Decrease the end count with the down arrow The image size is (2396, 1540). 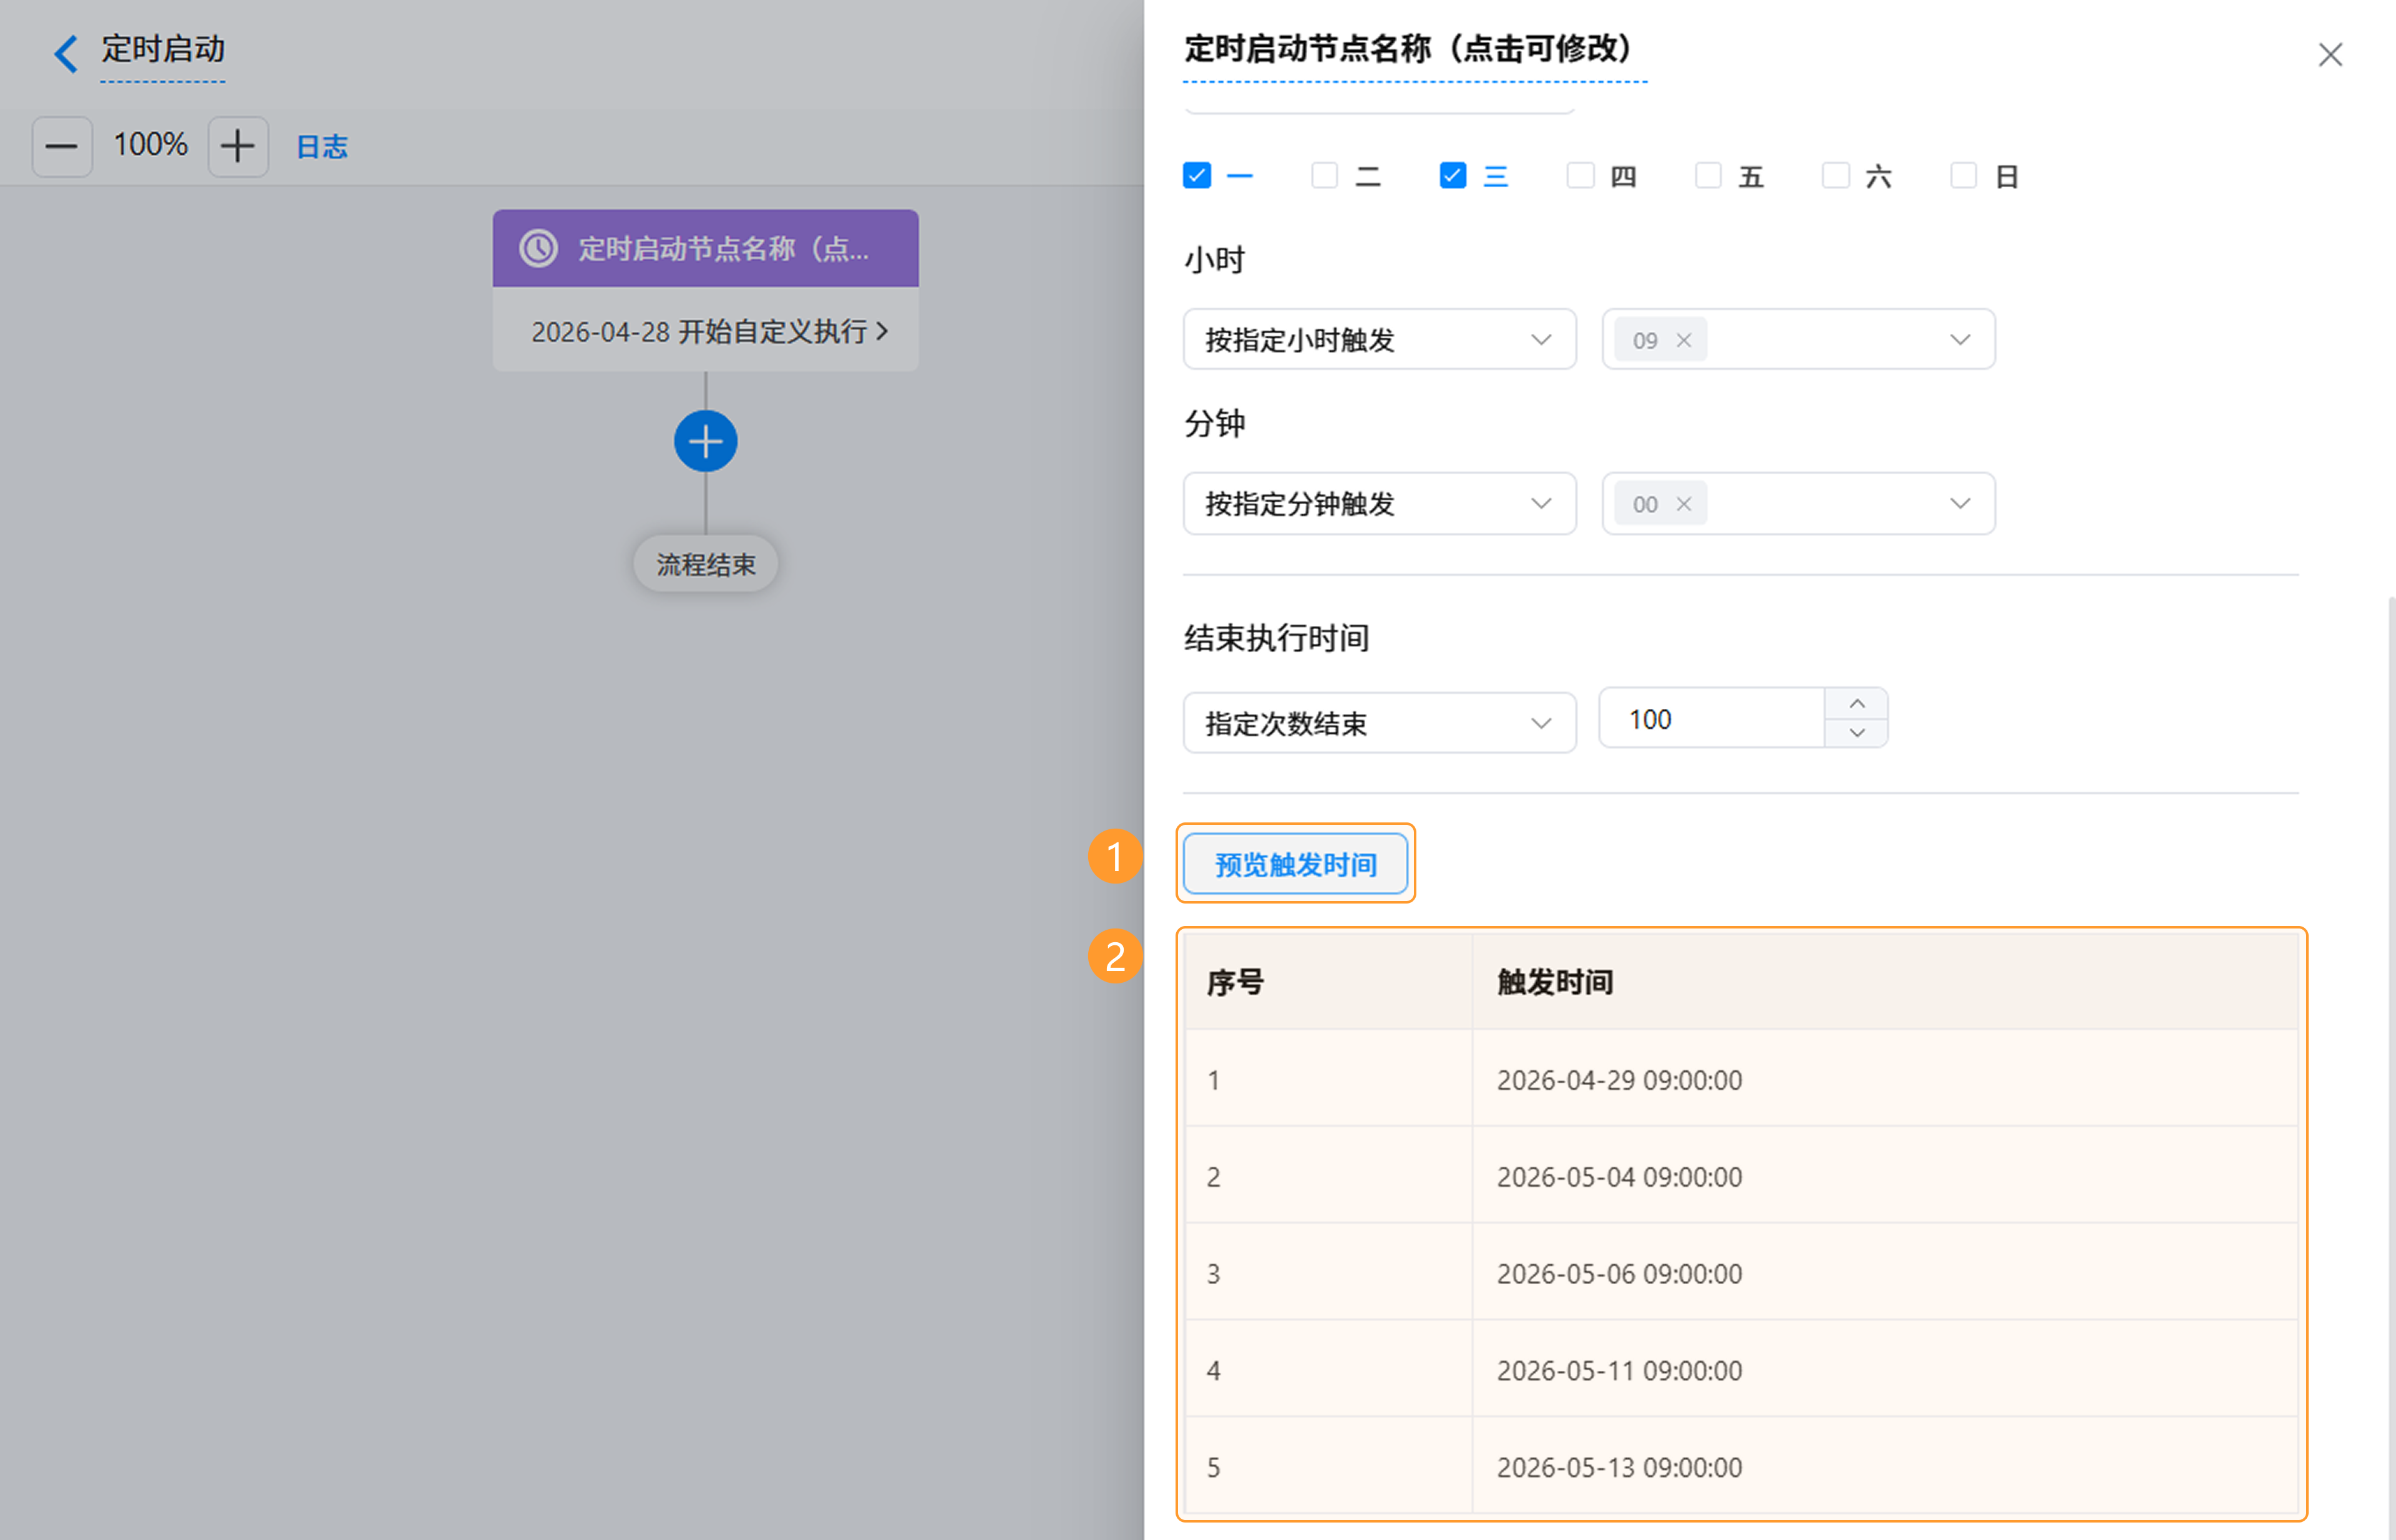(1857, 733)
